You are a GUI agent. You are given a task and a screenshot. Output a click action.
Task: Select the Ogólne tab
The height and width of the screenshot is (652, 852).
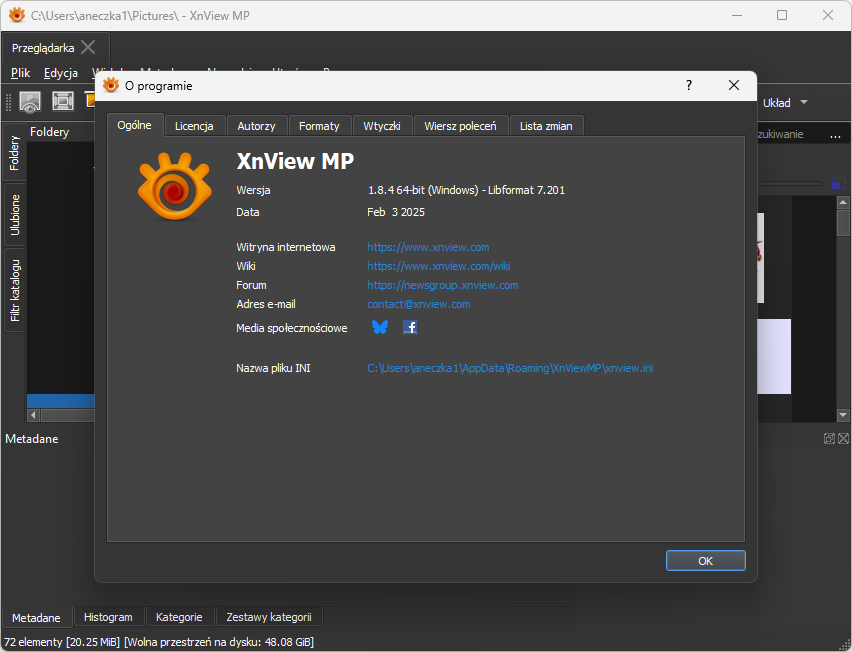click(x=134, y=126)
